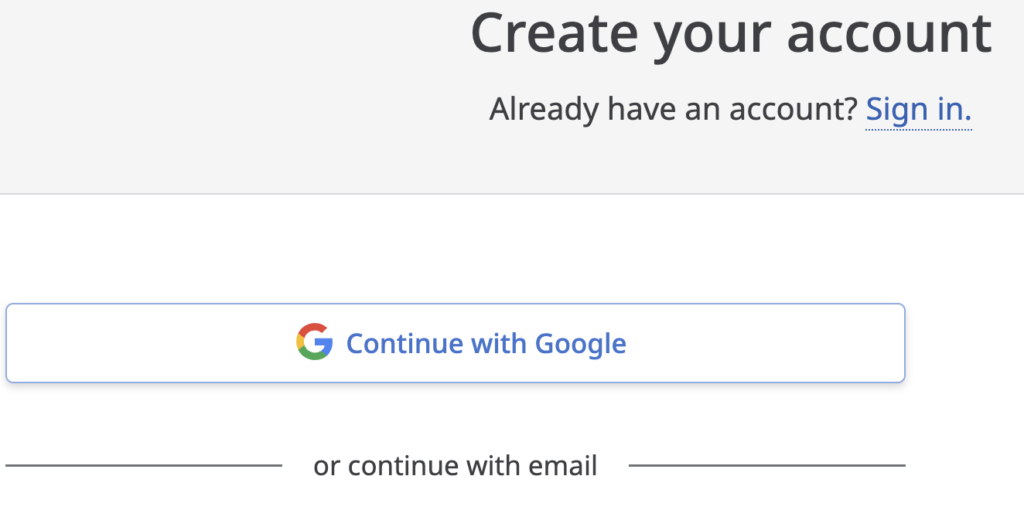Click the word 'account' in the page heading
The image size is (1024, 510).
[889, 33]
